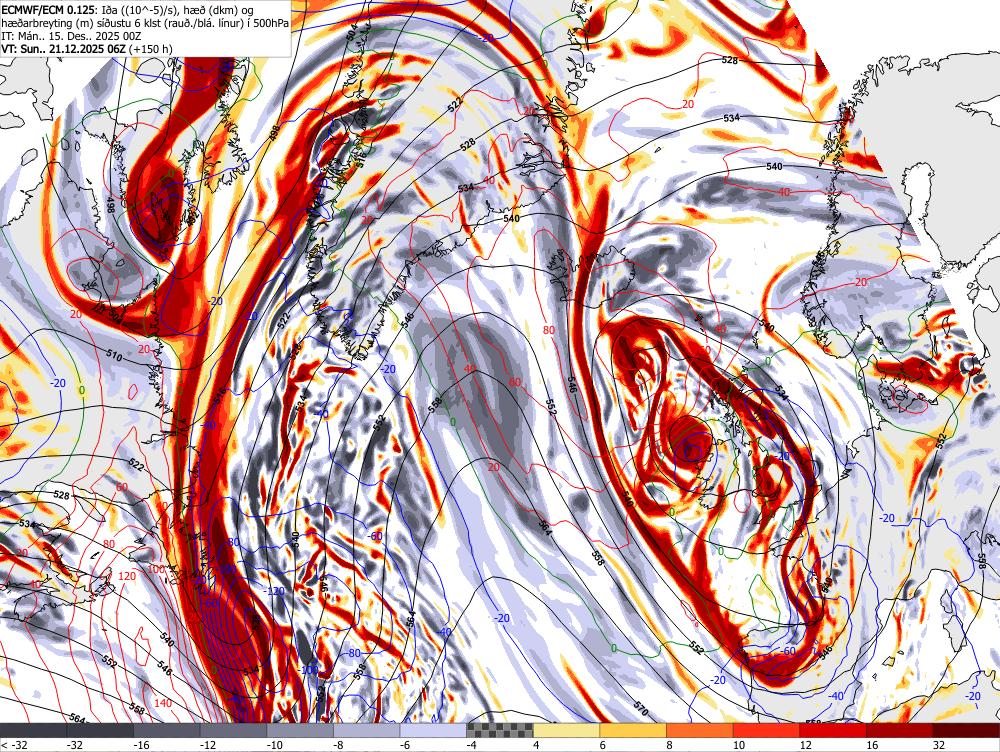Screen dimensions: 1000x752
Task: Click the '510' black contour label
Action: 114,356
